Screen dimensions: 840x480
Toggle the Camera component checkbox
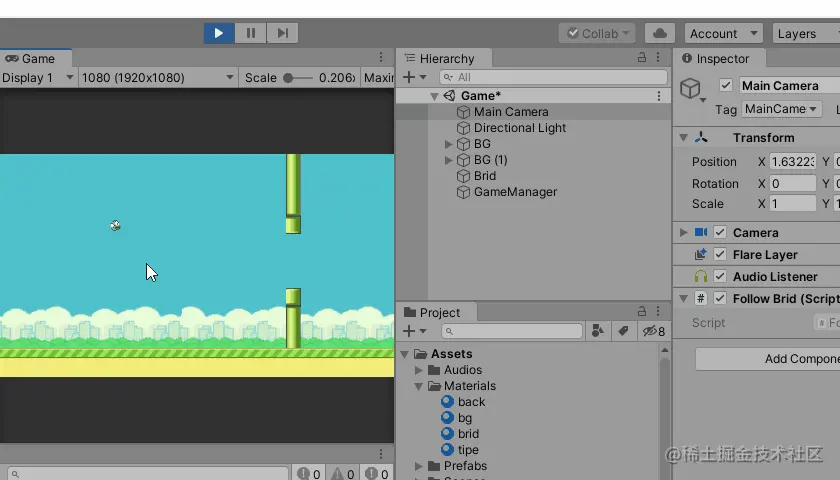tap(720, 232)
